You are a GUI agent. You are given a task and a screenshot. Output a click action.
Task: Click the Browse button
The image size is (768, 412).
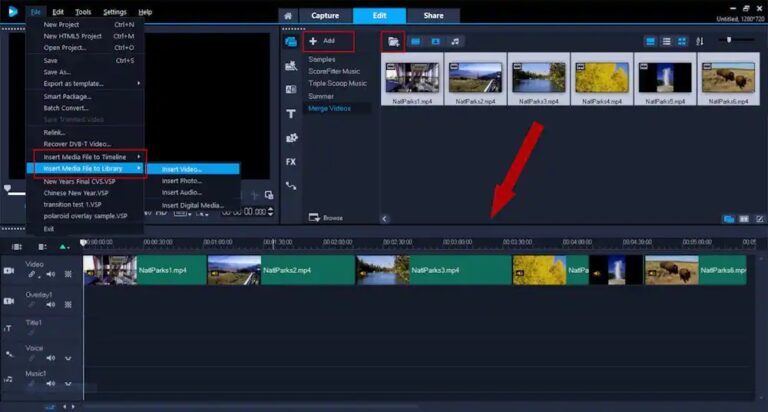(x=326, y=218)
